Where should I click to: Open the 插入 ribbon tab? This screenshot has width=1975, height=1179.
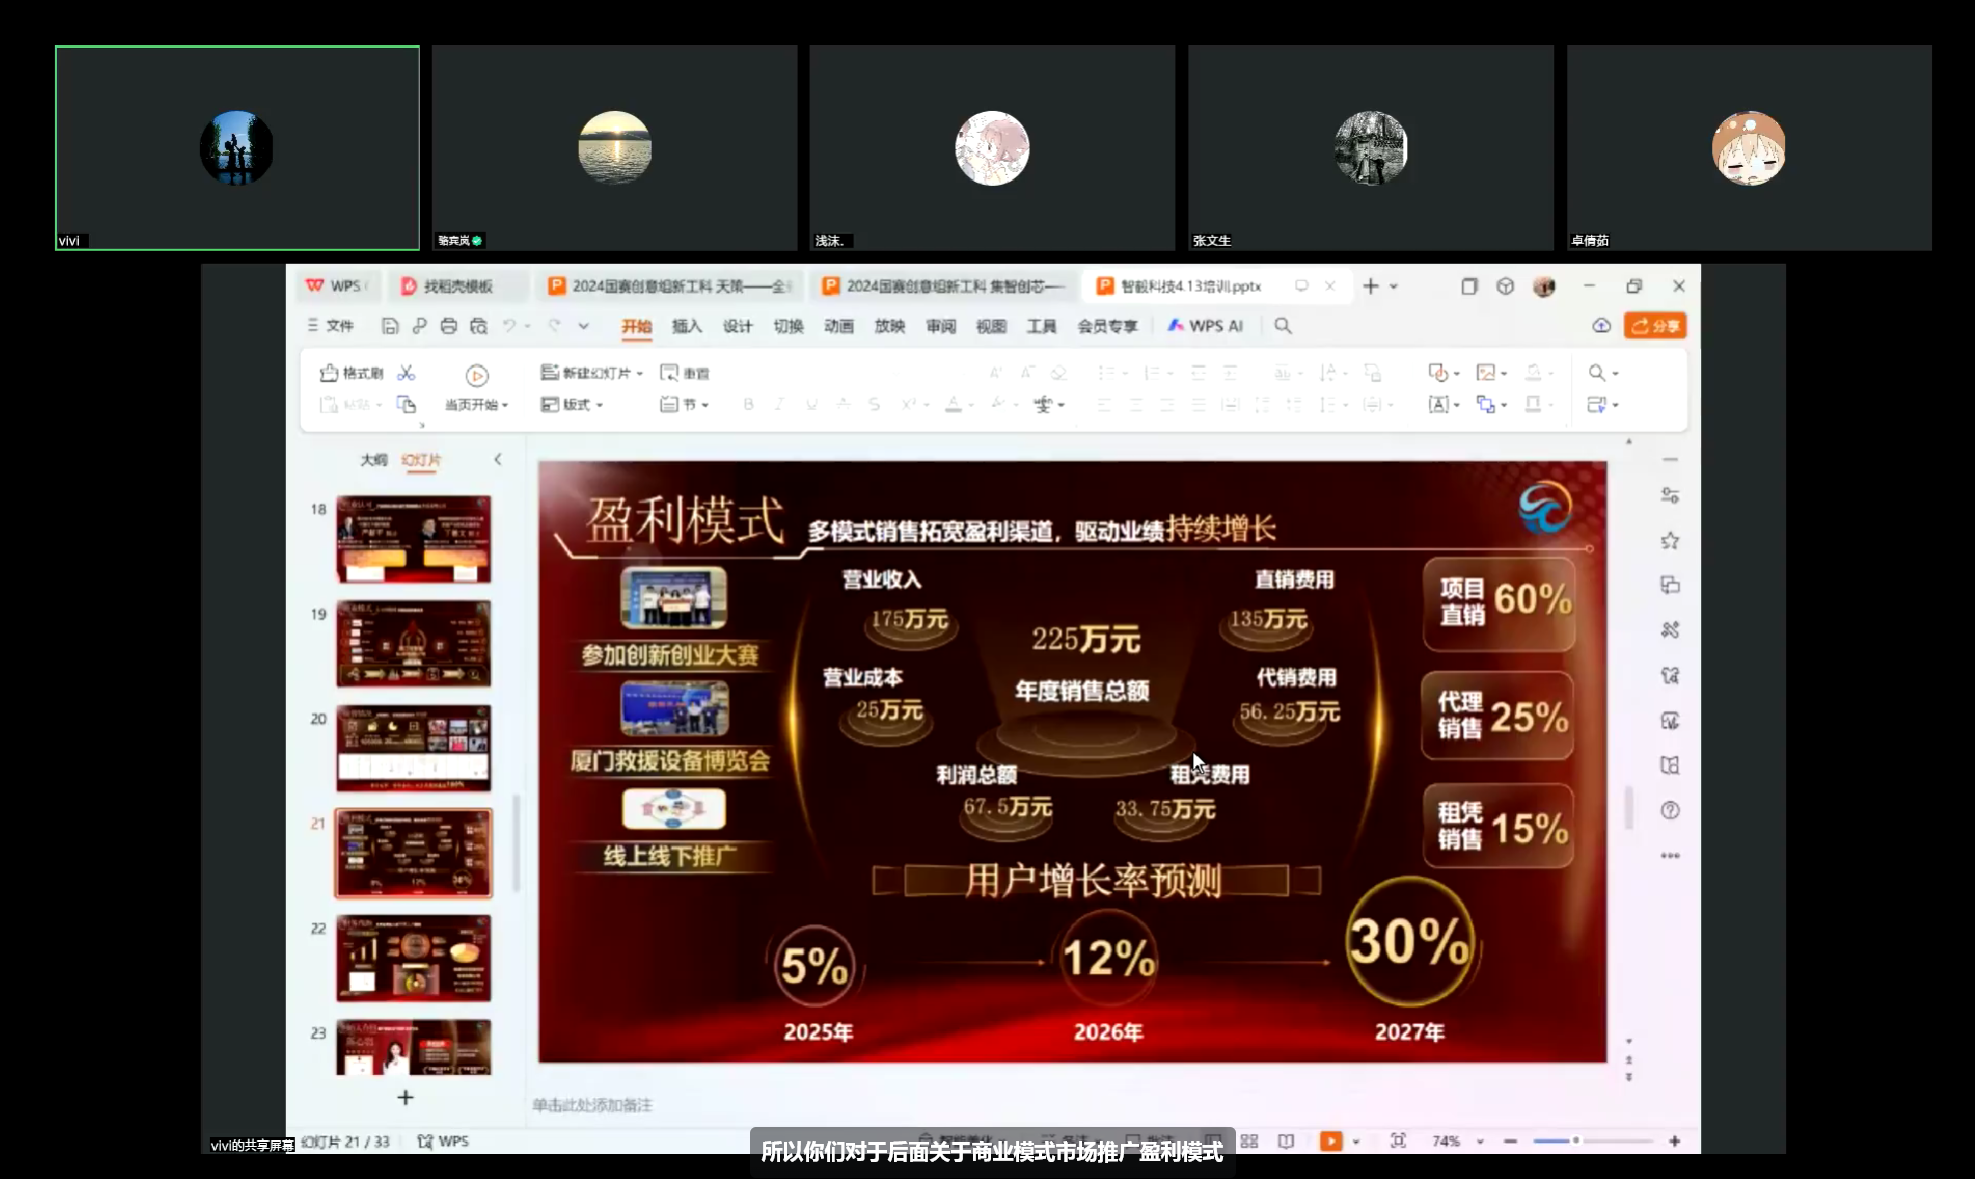click(686, 326)
